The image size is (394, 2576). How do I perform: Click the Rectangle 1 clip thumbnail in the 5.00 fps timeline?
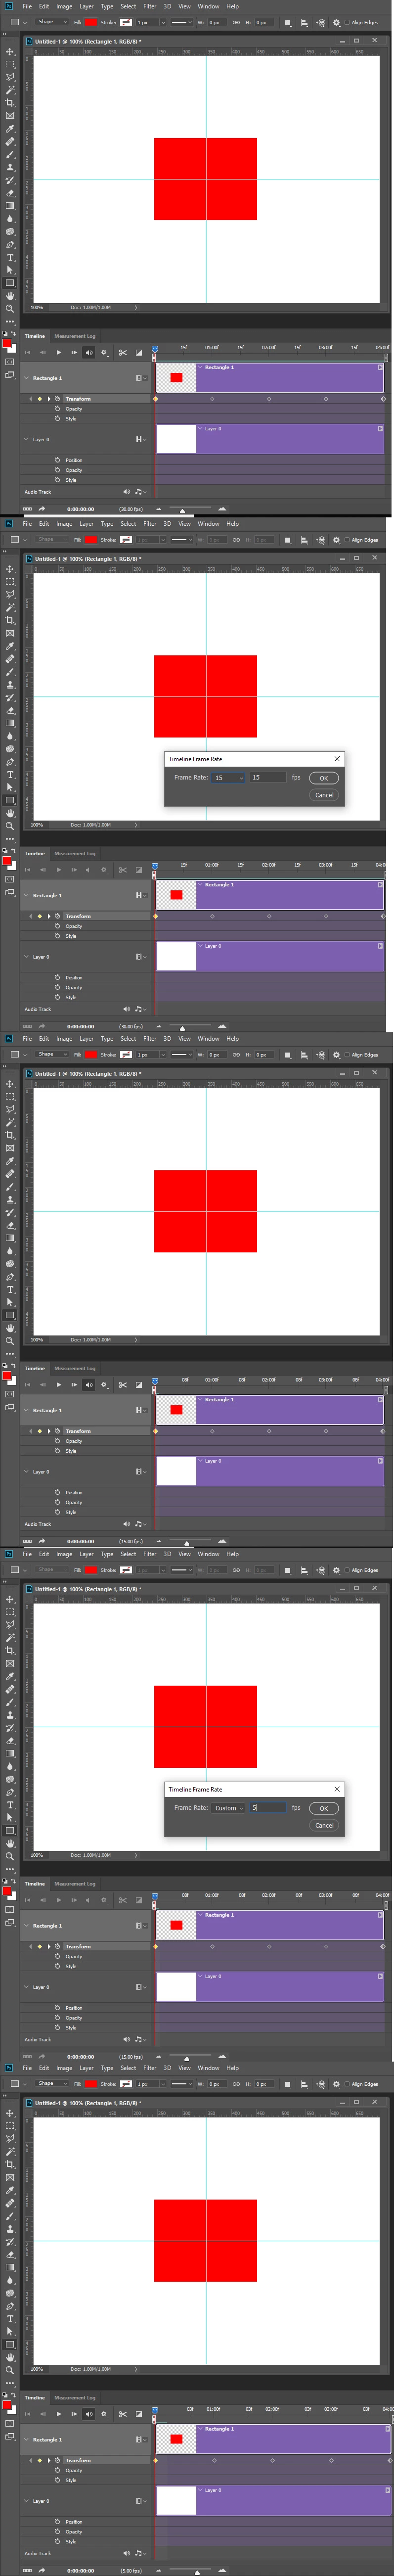pyautogui.click(x=176, y=2439)
